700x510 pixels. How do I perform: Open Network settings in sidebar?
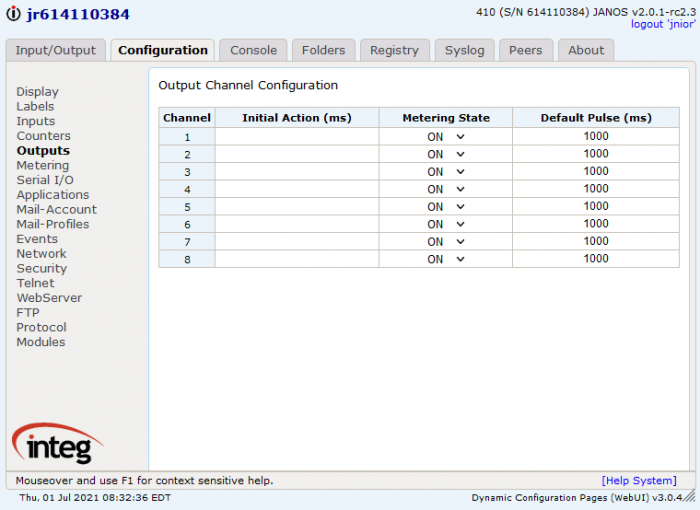41,254
